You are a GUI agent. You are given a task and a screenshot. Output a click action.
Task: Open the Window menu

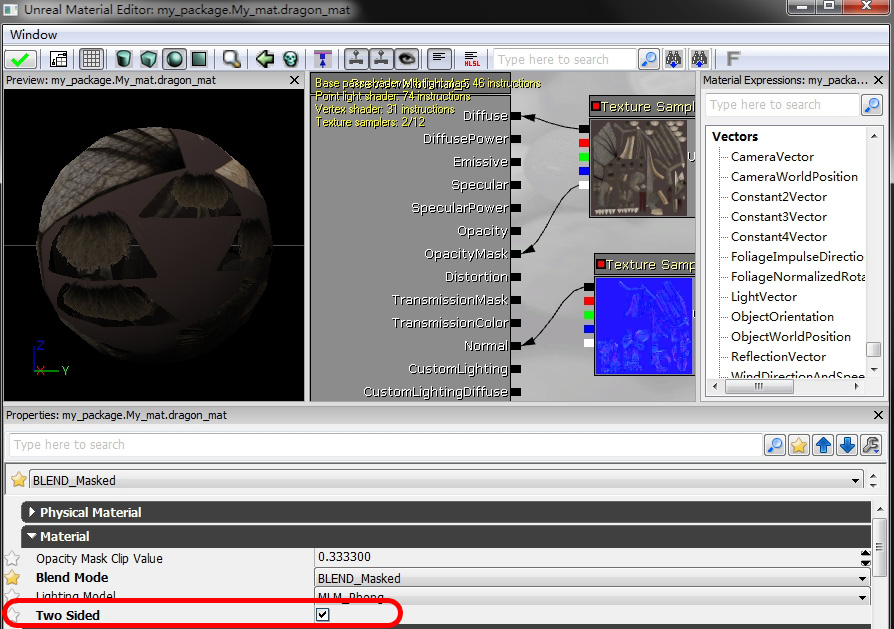pos(33,34)
